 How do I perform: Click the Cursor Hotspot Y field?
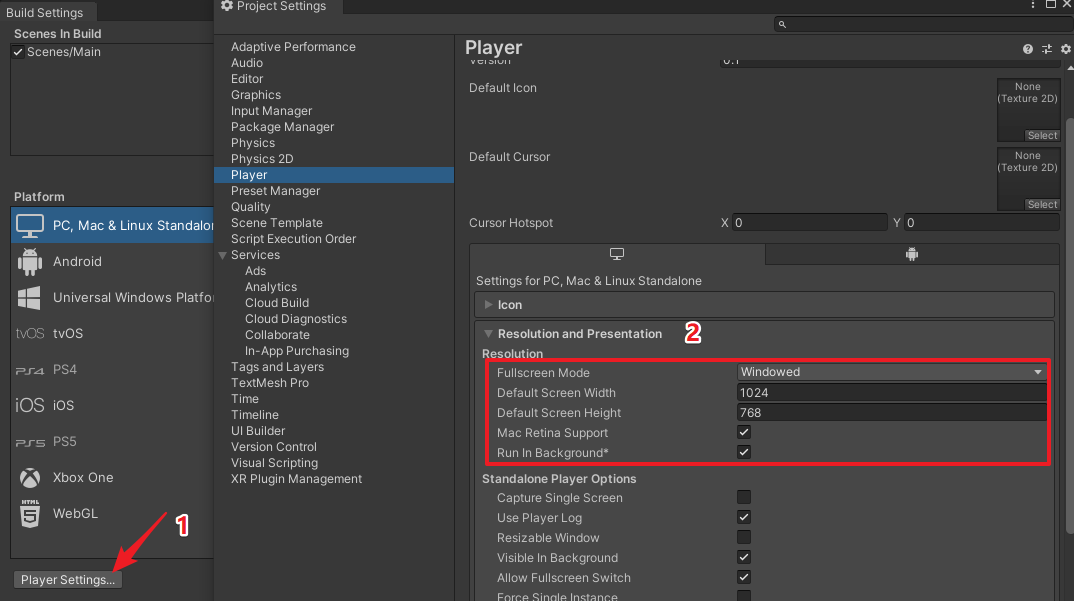982,223
